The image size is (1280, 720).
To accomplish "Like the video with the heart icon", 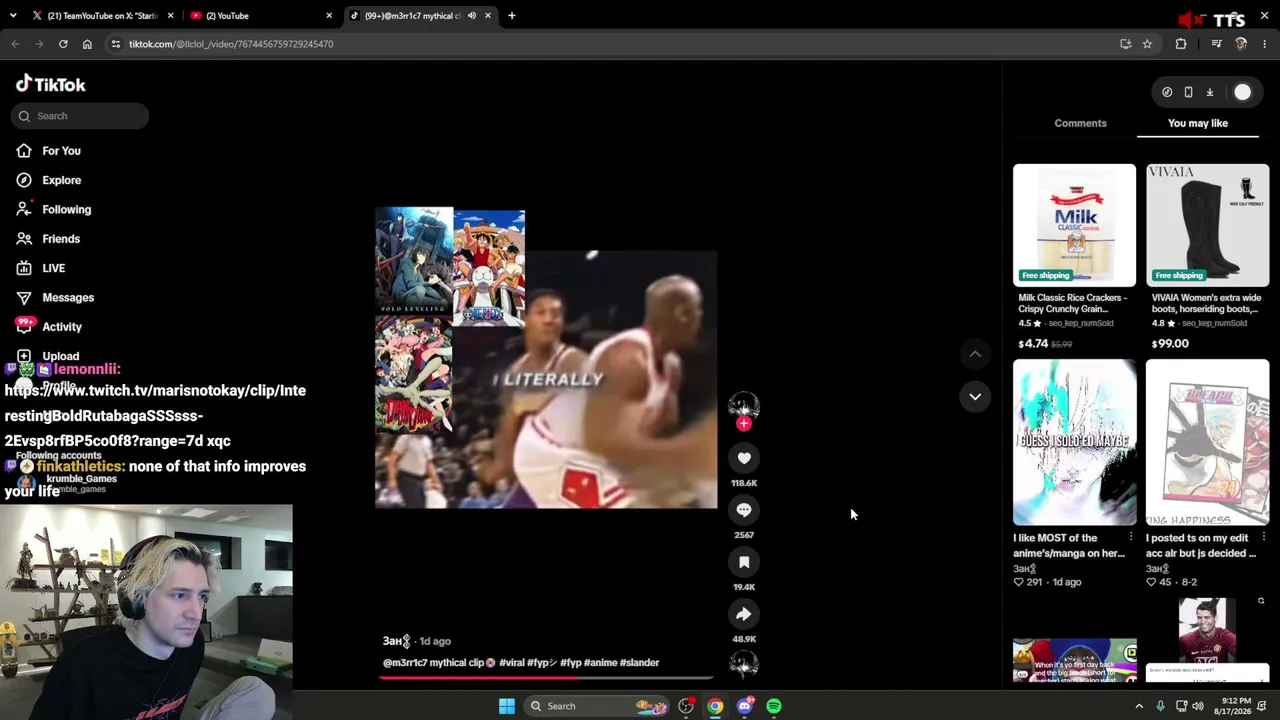I will pyautogui.click(x=744, y=458).
